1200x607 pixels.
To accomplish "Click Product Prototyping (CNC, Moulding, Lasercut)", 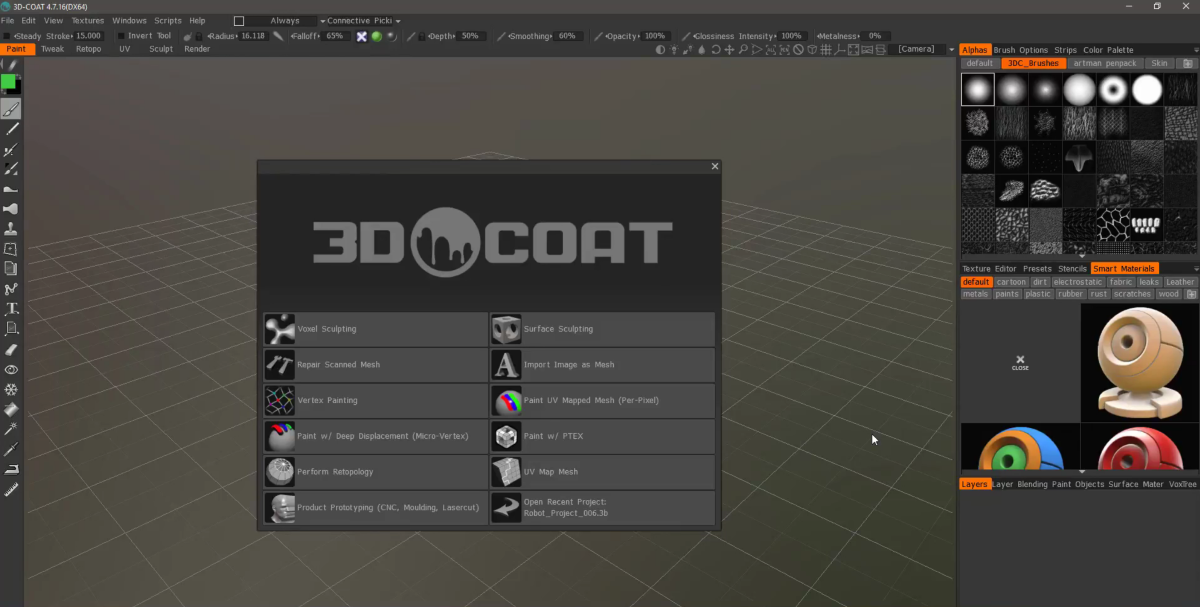I will tap(375, 508).
